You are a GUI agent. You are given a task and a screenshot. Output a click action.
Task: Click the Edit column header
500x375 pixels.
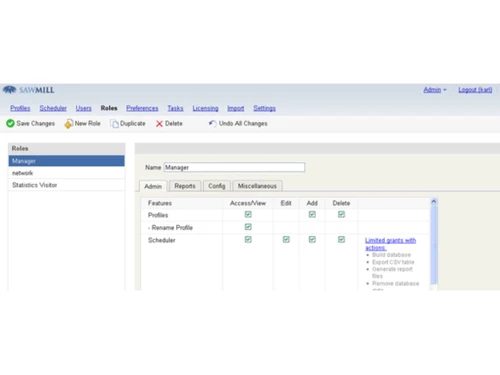286,203
